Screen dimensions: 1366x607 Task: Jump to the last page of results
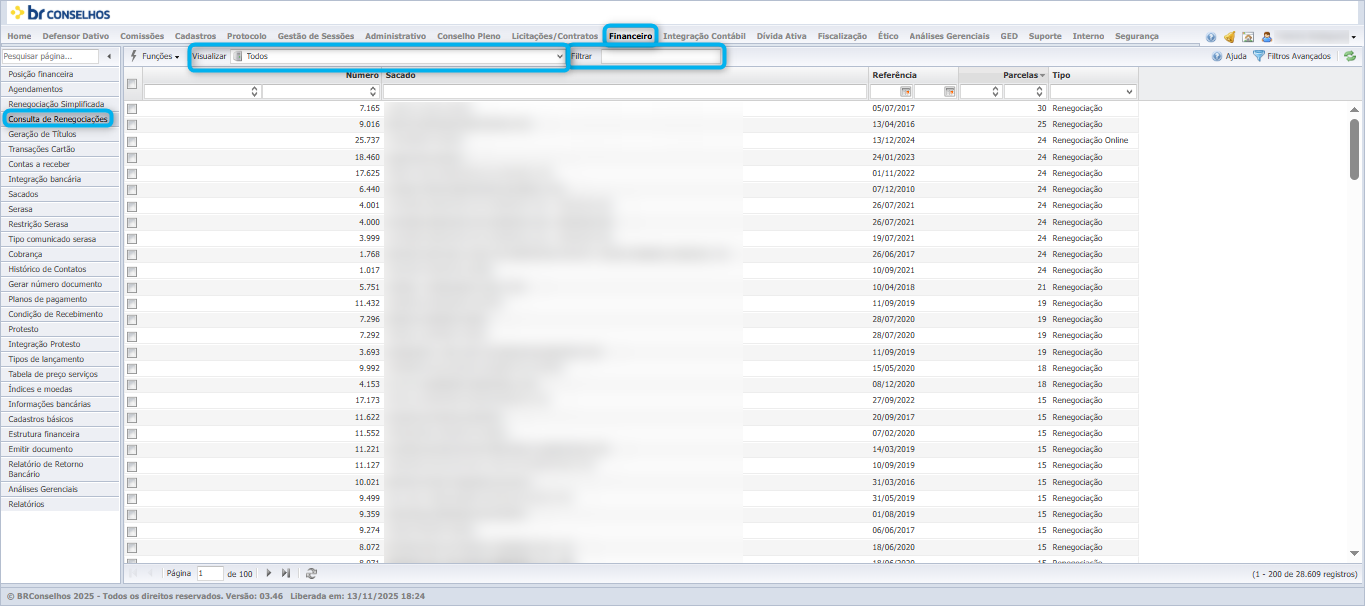[x=286, y=573]
